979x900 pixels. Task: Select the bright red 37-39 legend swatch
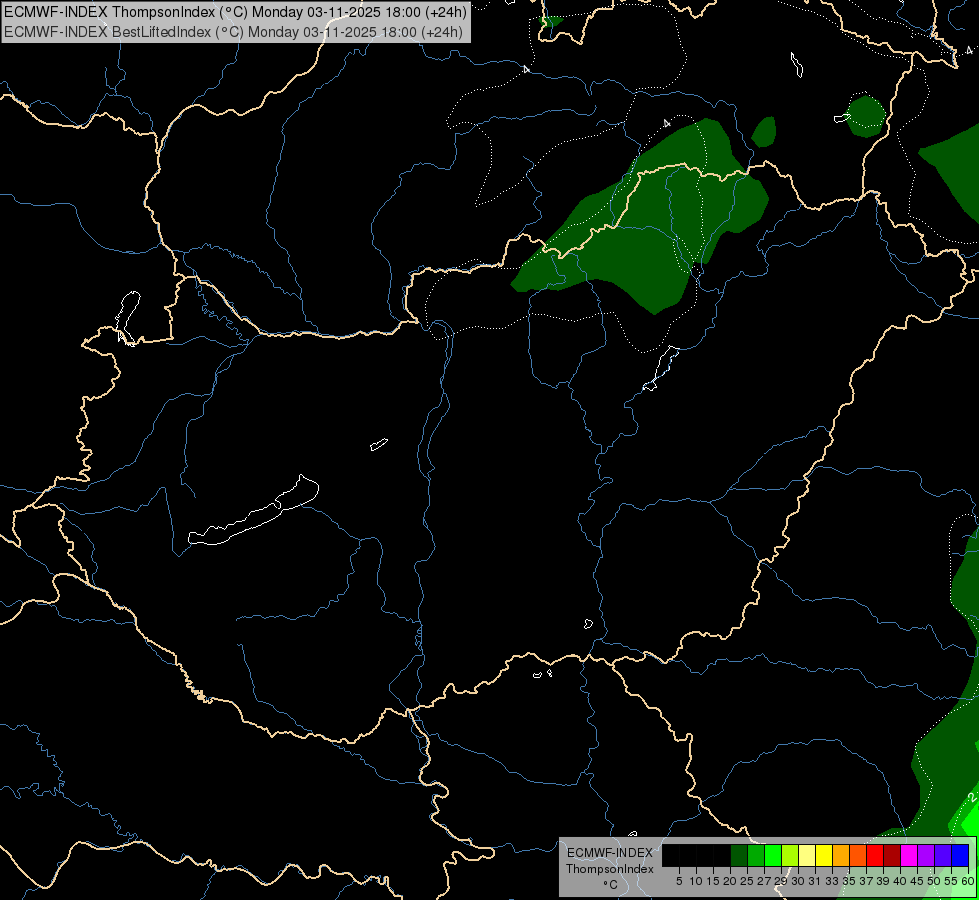(875, 855)
